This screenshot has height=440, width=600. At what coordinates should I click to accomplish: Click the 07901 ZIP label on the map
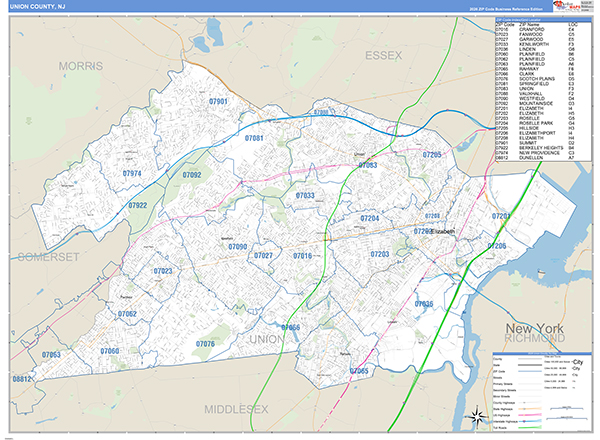(218, 101)
